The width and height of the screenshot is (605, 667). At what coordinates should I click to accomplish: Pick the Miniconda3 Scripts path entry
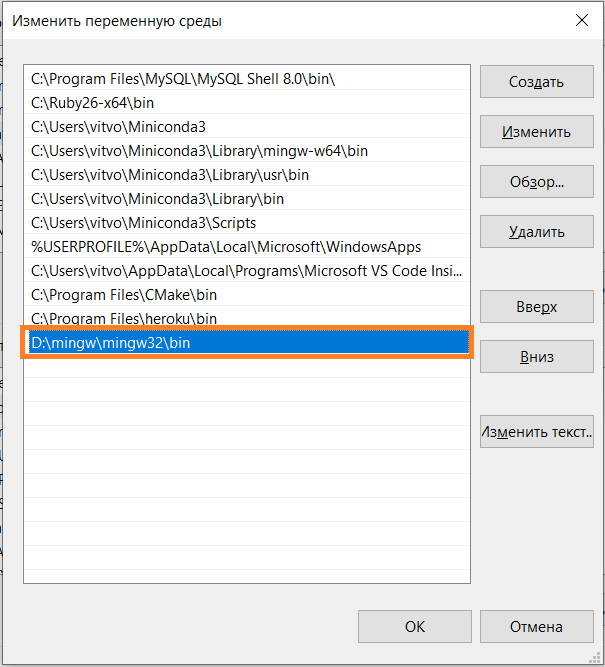tap(143, 223)
